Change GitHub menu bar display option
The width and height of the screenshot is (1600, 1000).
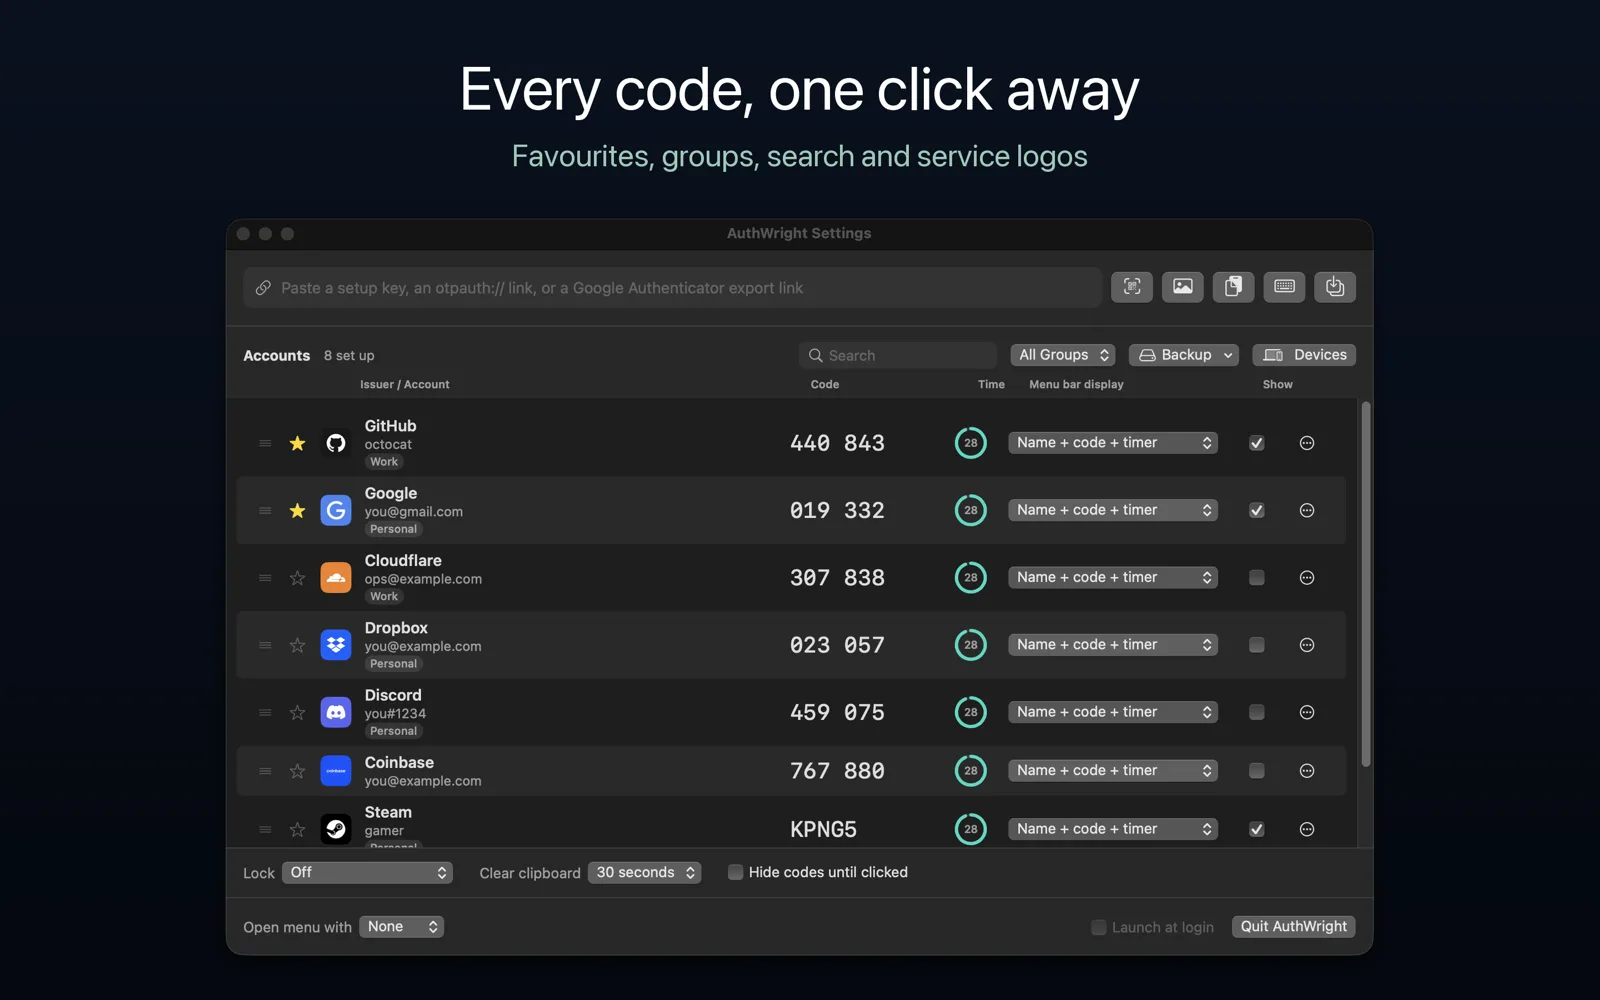(1113, 443)
